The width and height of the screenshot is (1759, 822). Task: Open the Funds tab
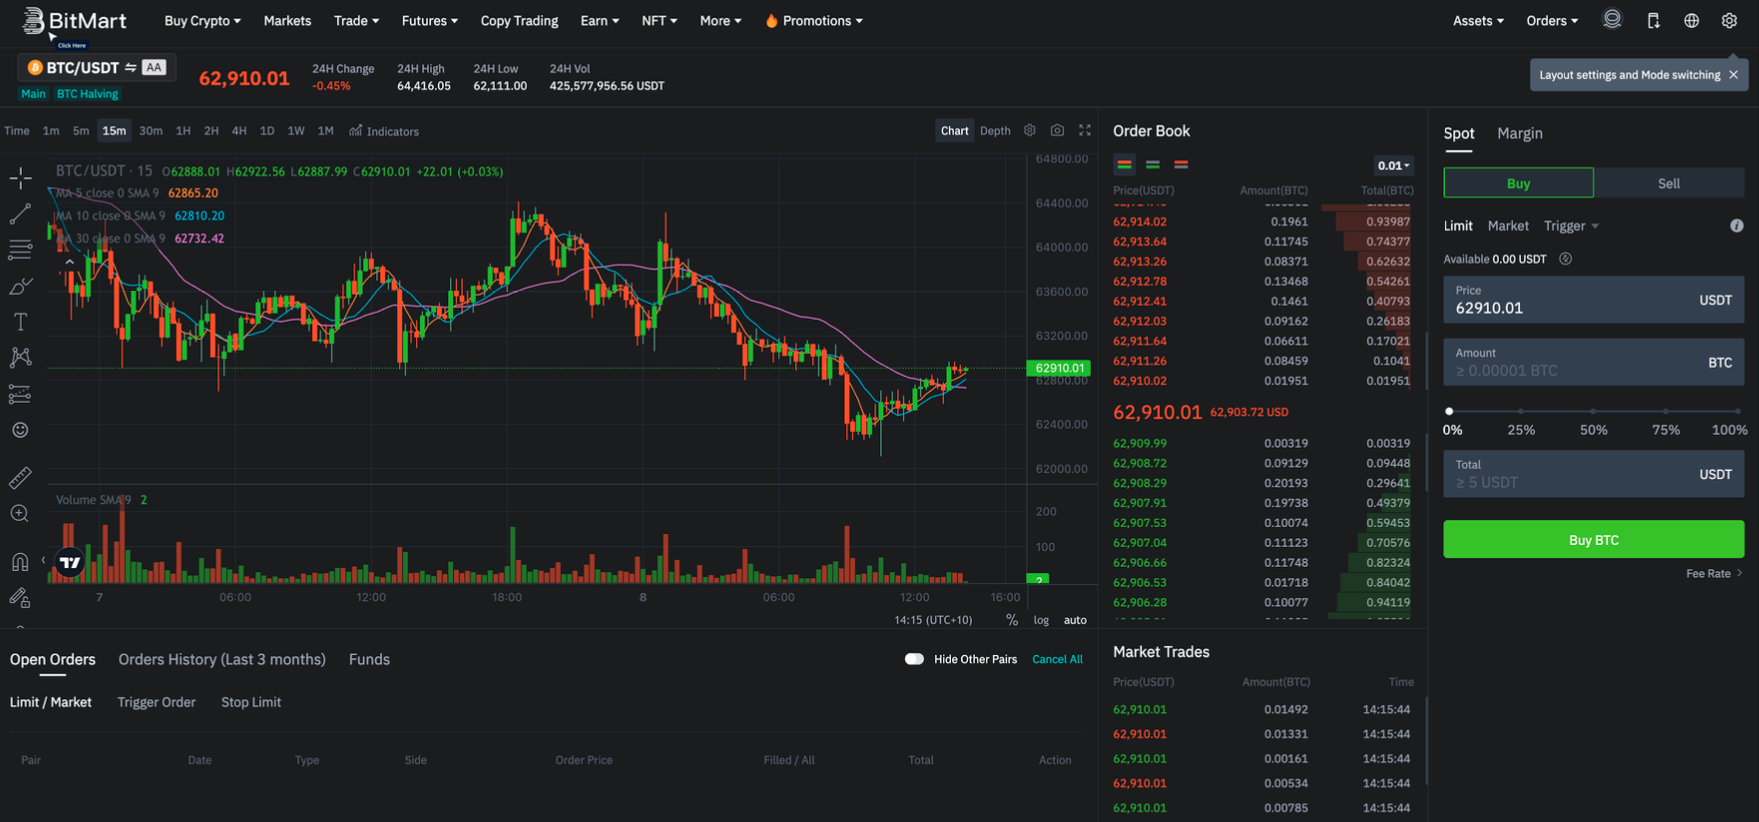(x=369, y=659)
